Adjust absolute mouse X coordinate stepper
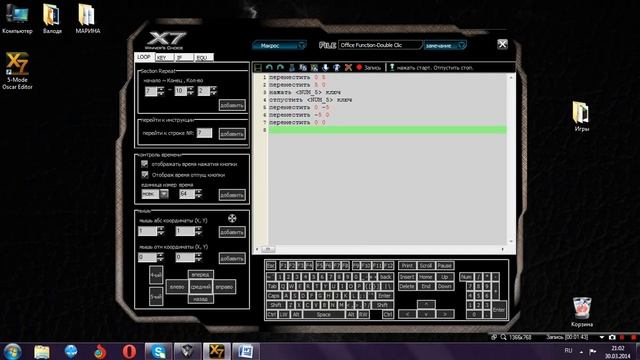The width and height of the screenshot is (640, 360). (160, 231)
